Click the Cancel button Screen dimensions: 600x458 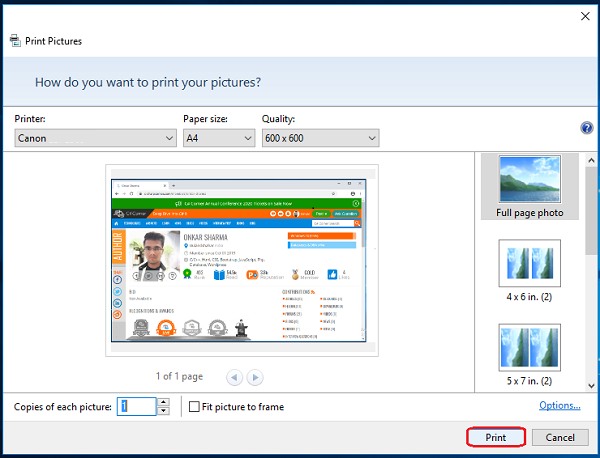click(560, 437)
